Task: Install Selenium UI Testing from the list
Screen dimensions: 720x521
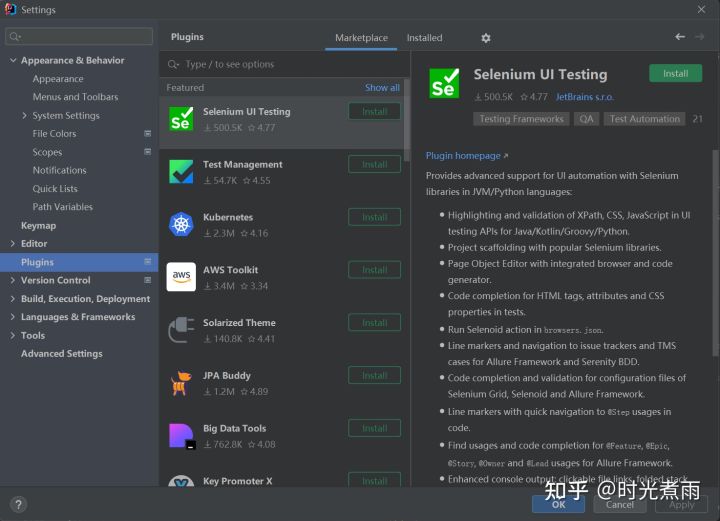Action: tap(374, 112)
